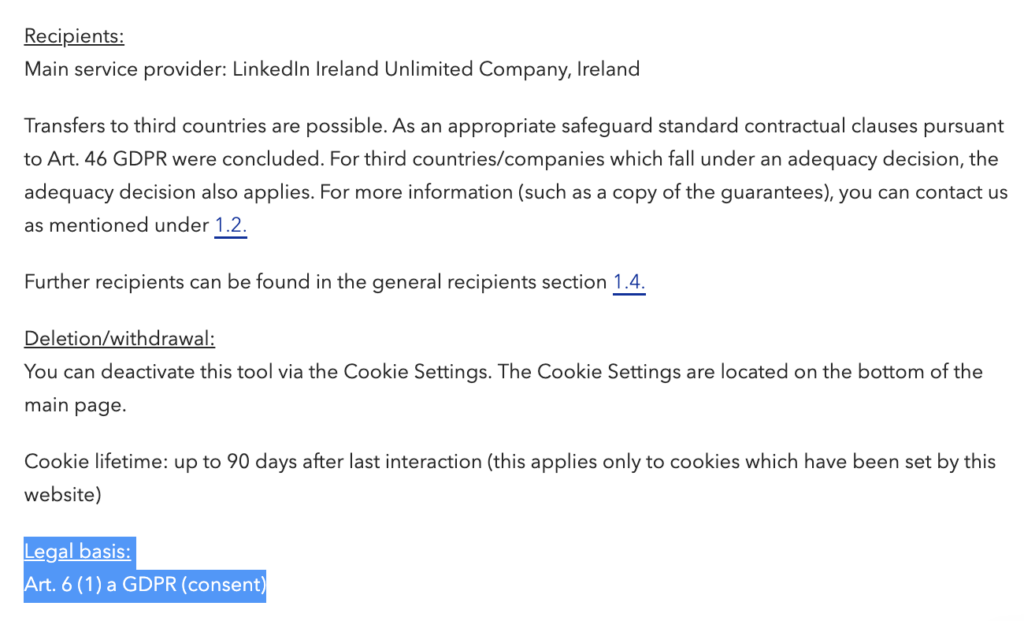Click the words Main service provider:
Viewport: 1024px width, 621px height.
click(x=125, y=69)
